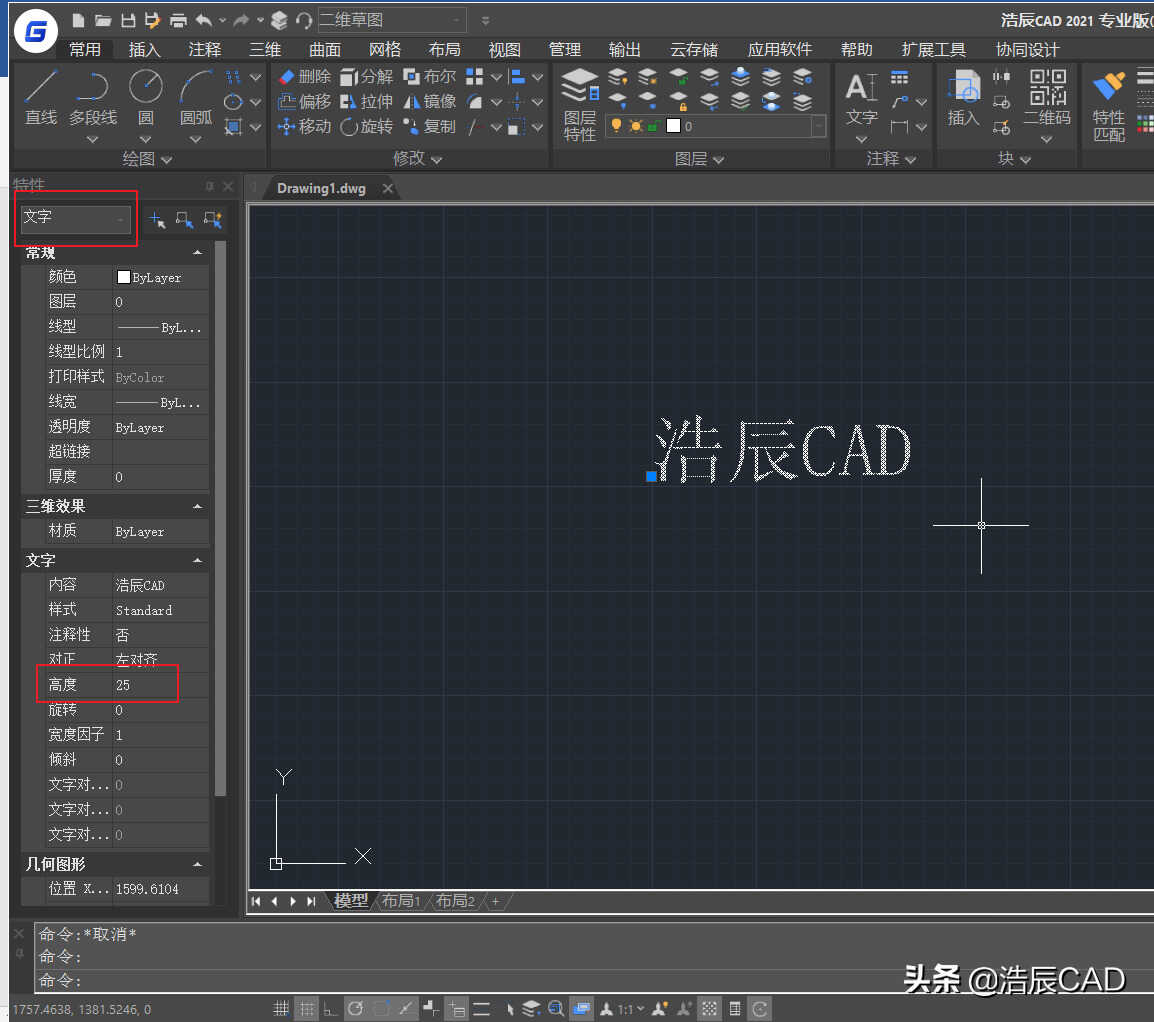Image resolution: width=1154 pixels, height=1022 pixels.
Task: Click the QR code (二维码) tool
Action: point(1047,97)
